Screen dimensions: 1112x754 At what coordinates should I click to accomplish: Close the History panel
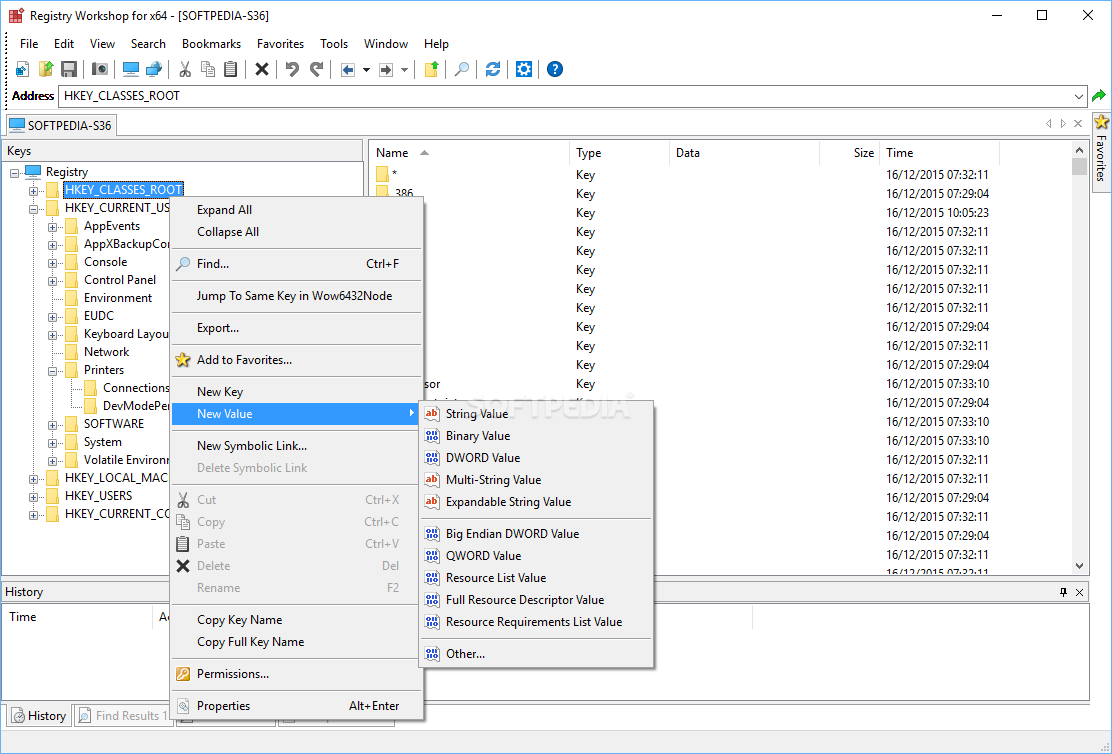[x=1079, y=592]
